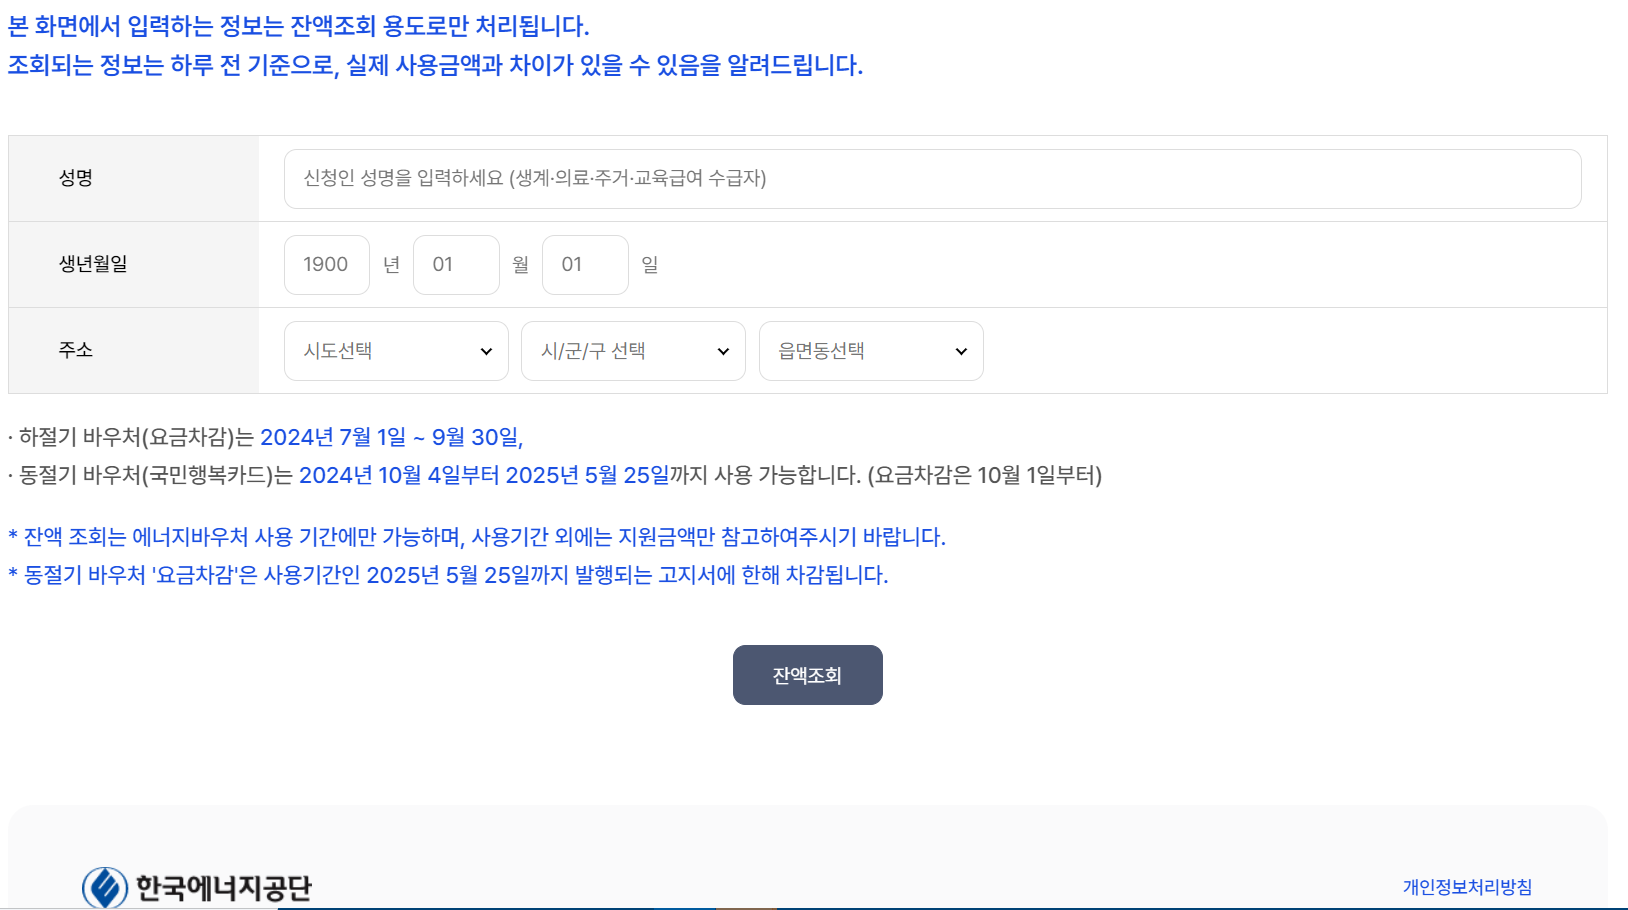Image resolution: width=1628 pixels, height=910 pixels.
Task: Click the chevron arrow on 읍면동선택 dropdown
Action: tap(961, 351)
